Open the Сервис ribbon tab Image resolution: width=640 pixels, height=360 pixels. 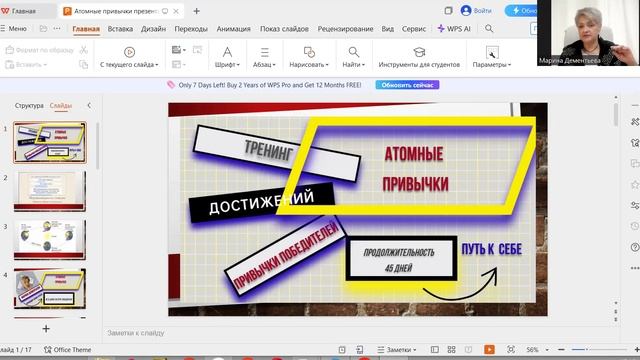point(414,29)
